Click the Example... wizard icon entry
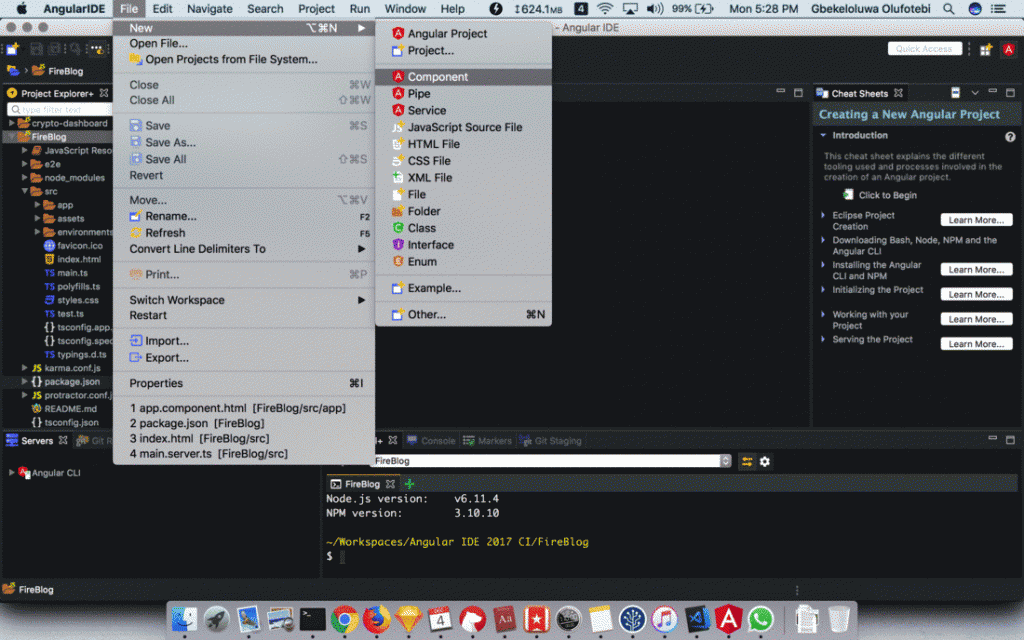Viewport: 1024px width, 640px height. pyautogui.click(x=398, y=288)
